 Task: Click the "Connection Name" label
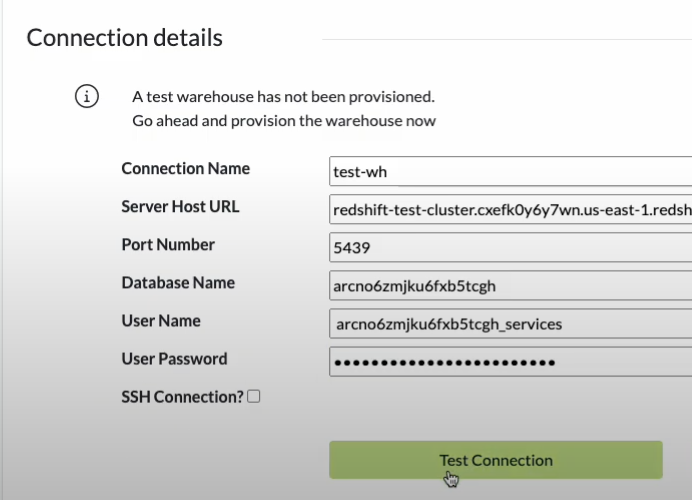pyautogui.click(x=185, y=168)
